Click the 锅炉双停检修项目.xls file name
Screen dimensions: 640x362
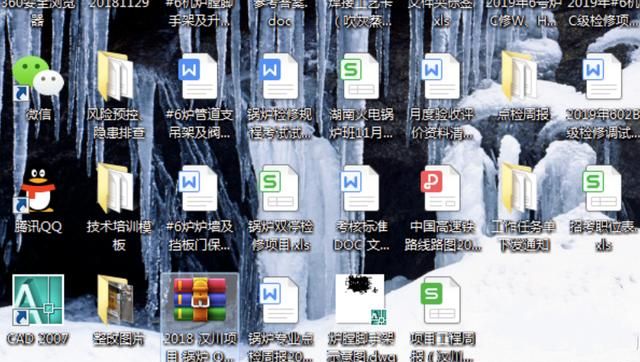(x=281, y=235)
